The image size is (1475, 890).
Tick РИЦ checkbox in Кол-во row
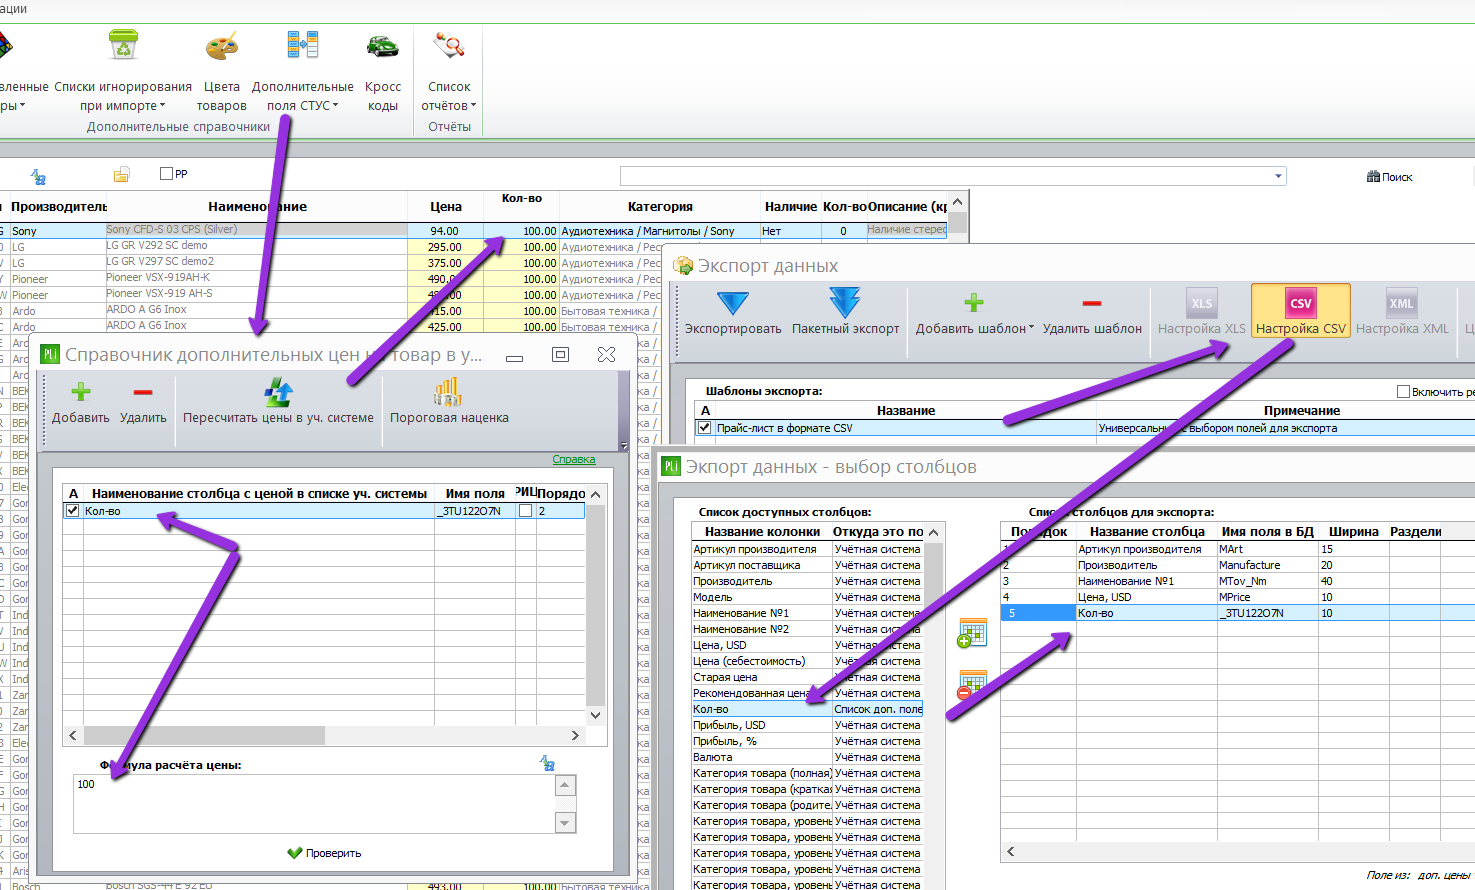[525, 510]
